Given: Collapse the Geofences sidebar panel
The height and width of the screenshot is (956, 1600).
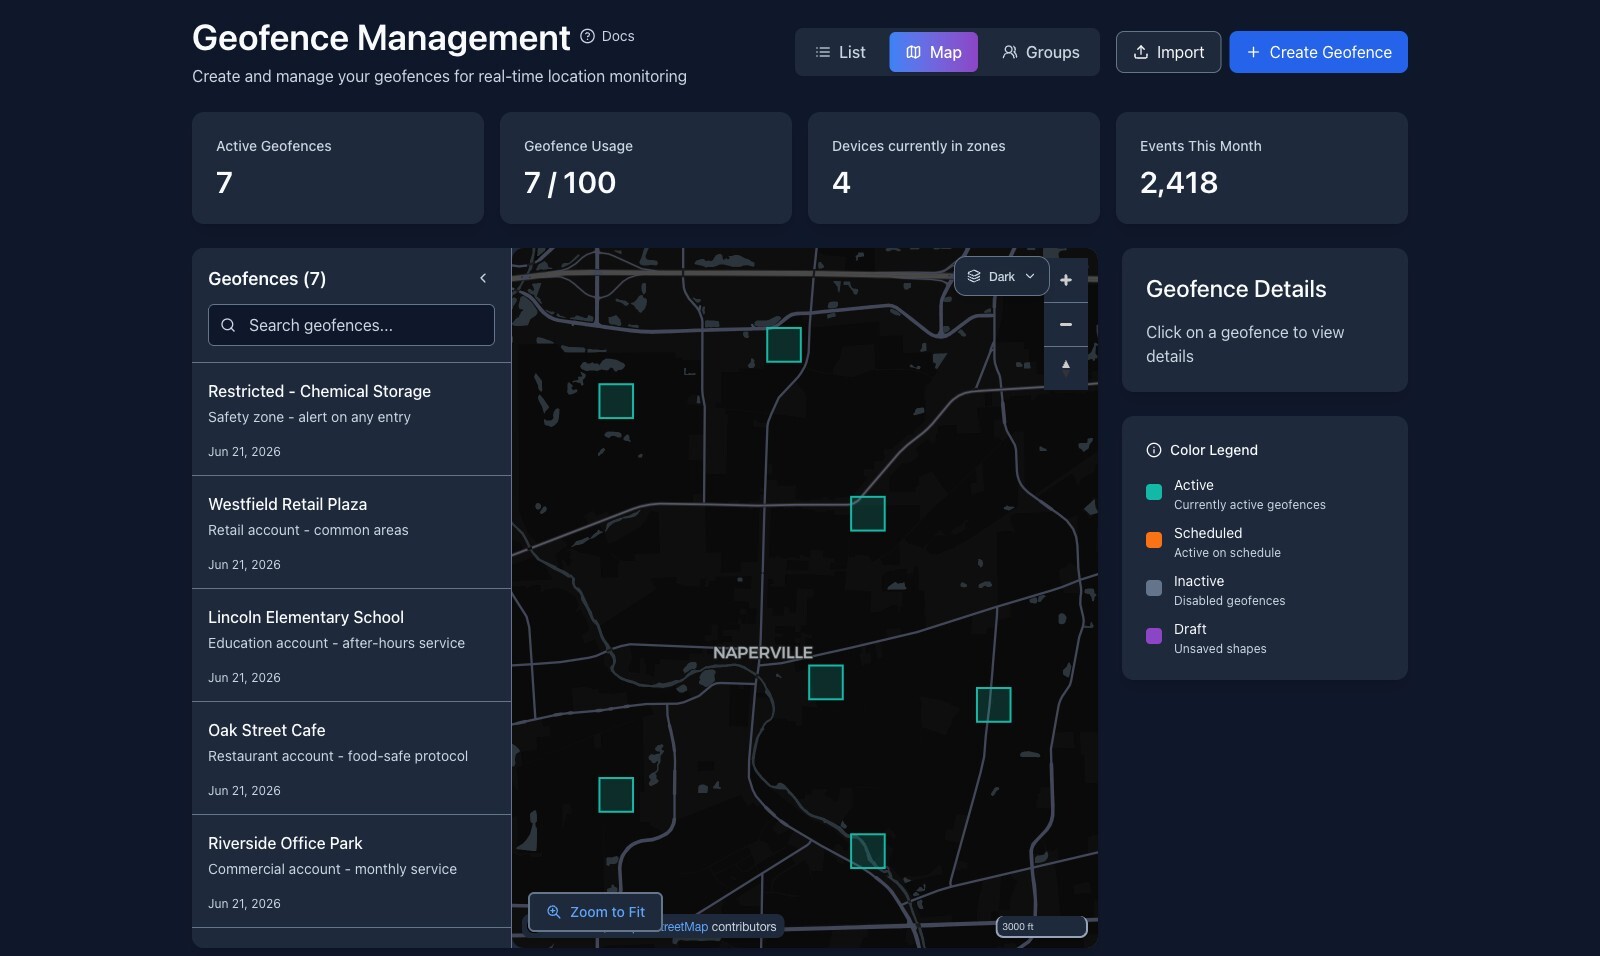Looking at the screenshot, I should click(483, 278).
